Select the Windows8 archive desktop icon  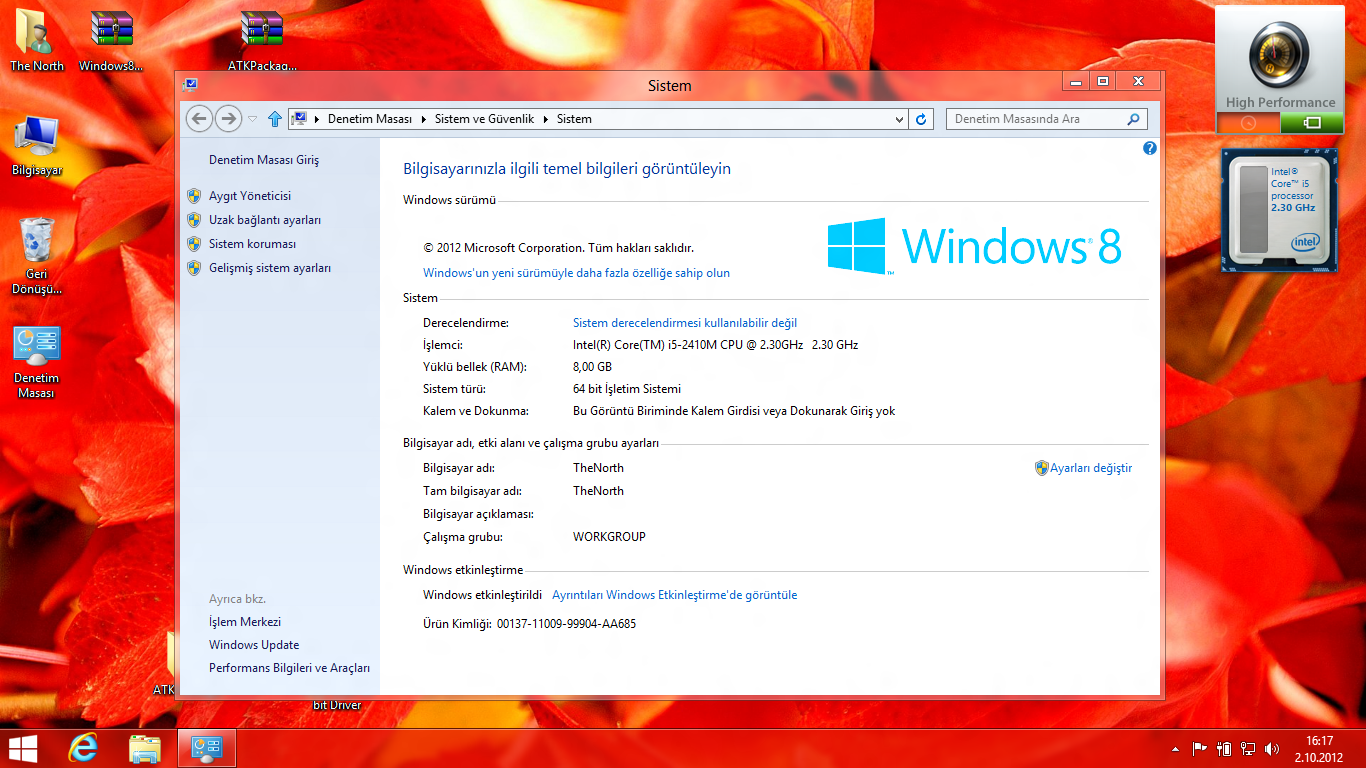point(111,40)
